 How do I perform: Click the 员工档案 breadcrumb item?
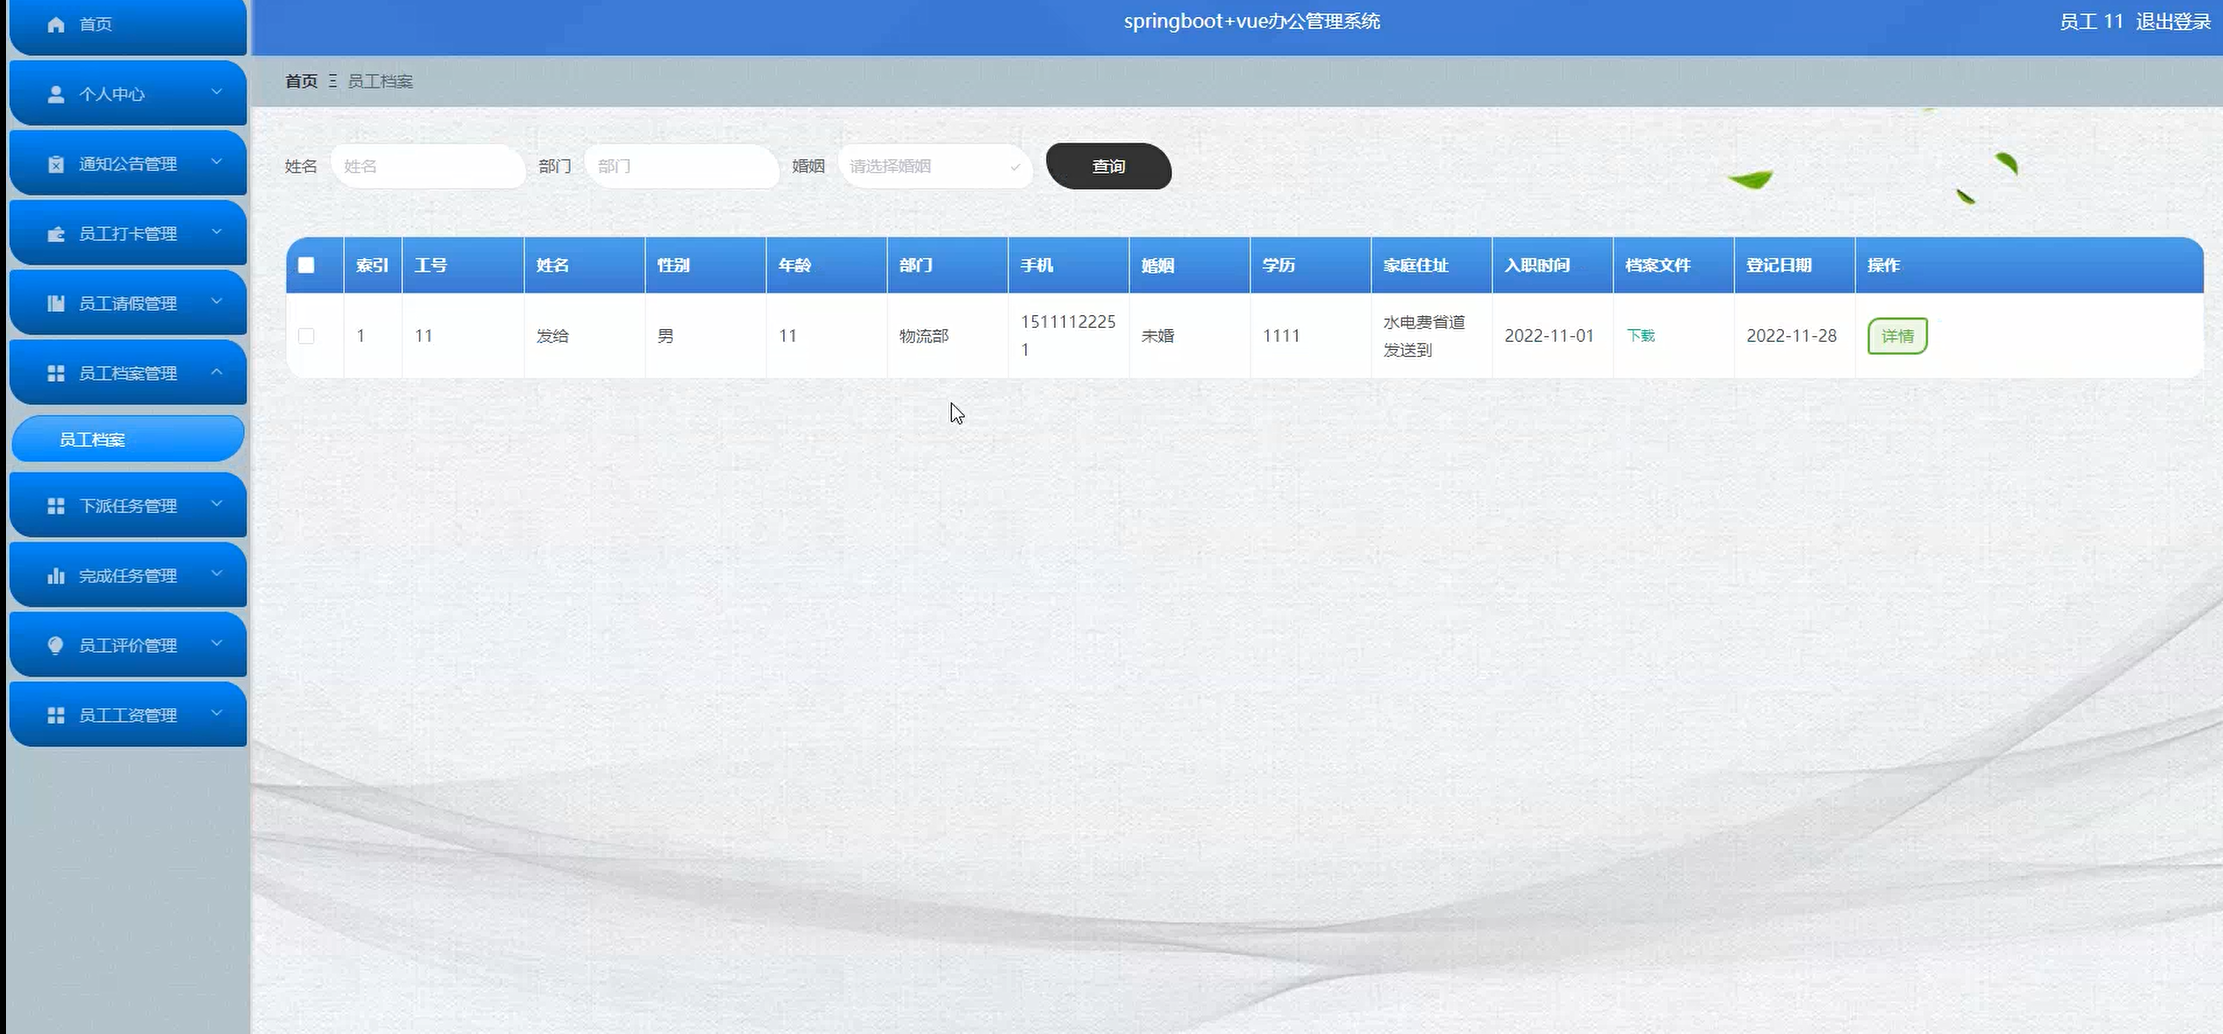coord(380,81)
